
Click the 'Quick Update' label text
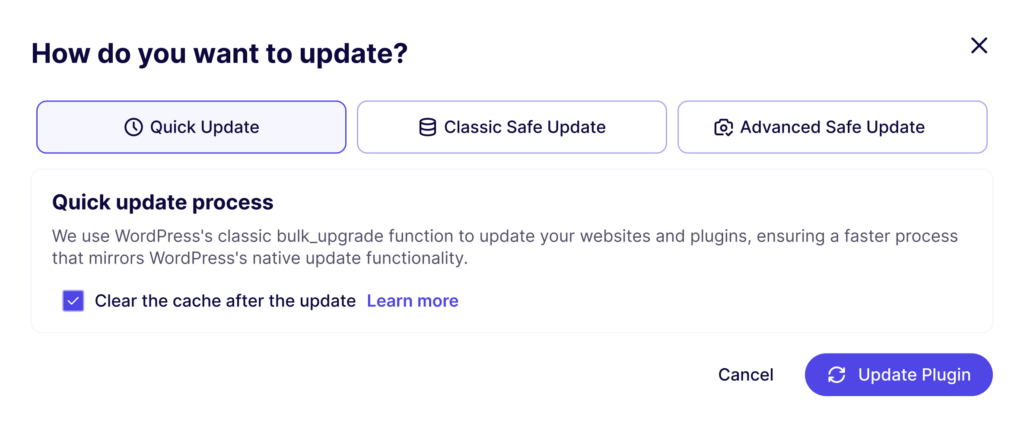point(204,127)
